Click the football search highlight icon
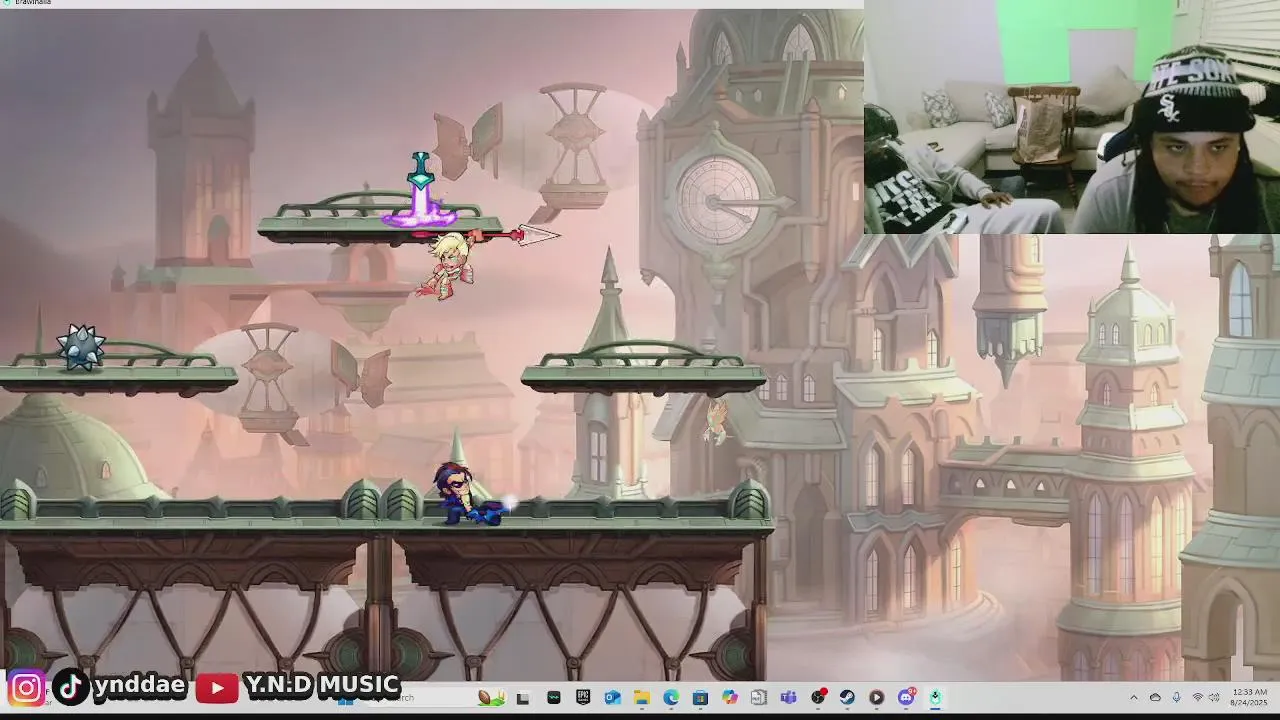 pyautogui.click(x=491, y=697)
